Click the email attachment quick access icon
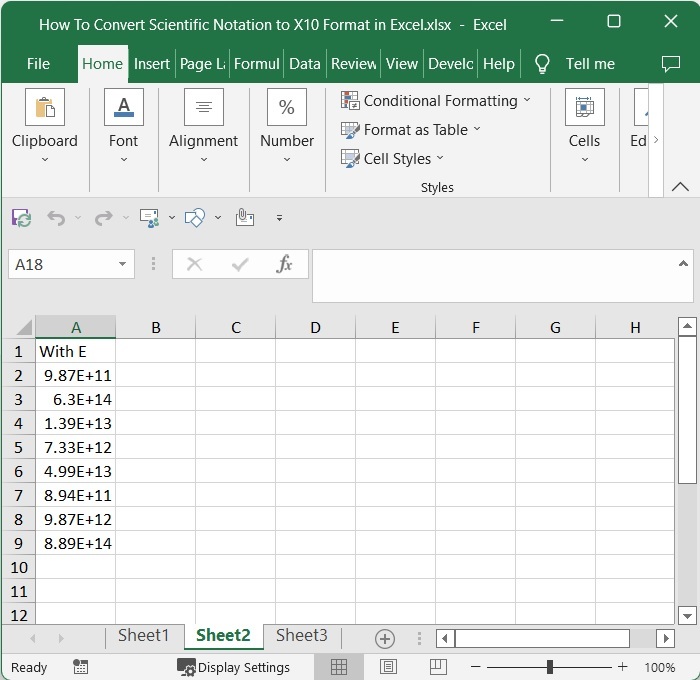Image resolution: width=700 pixels, height=680 pixels. pyautogui.click(x=244, y=217)
